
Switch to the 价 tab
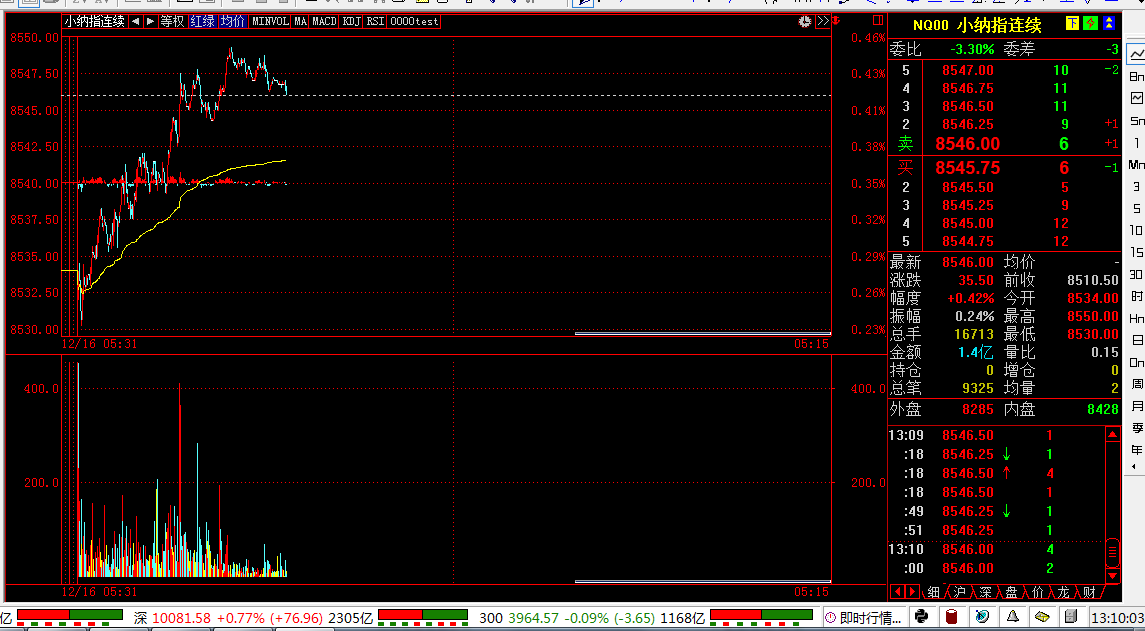[1038, 592]
